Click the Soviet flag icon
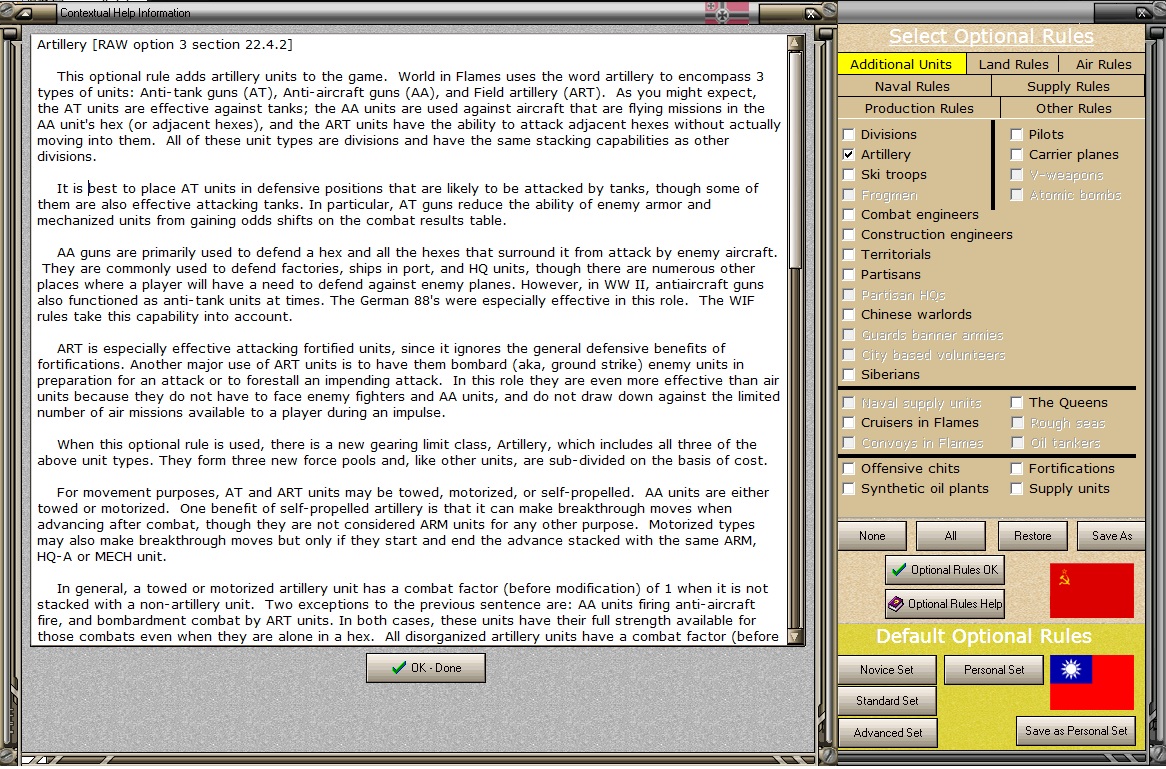 (1092, 591)
